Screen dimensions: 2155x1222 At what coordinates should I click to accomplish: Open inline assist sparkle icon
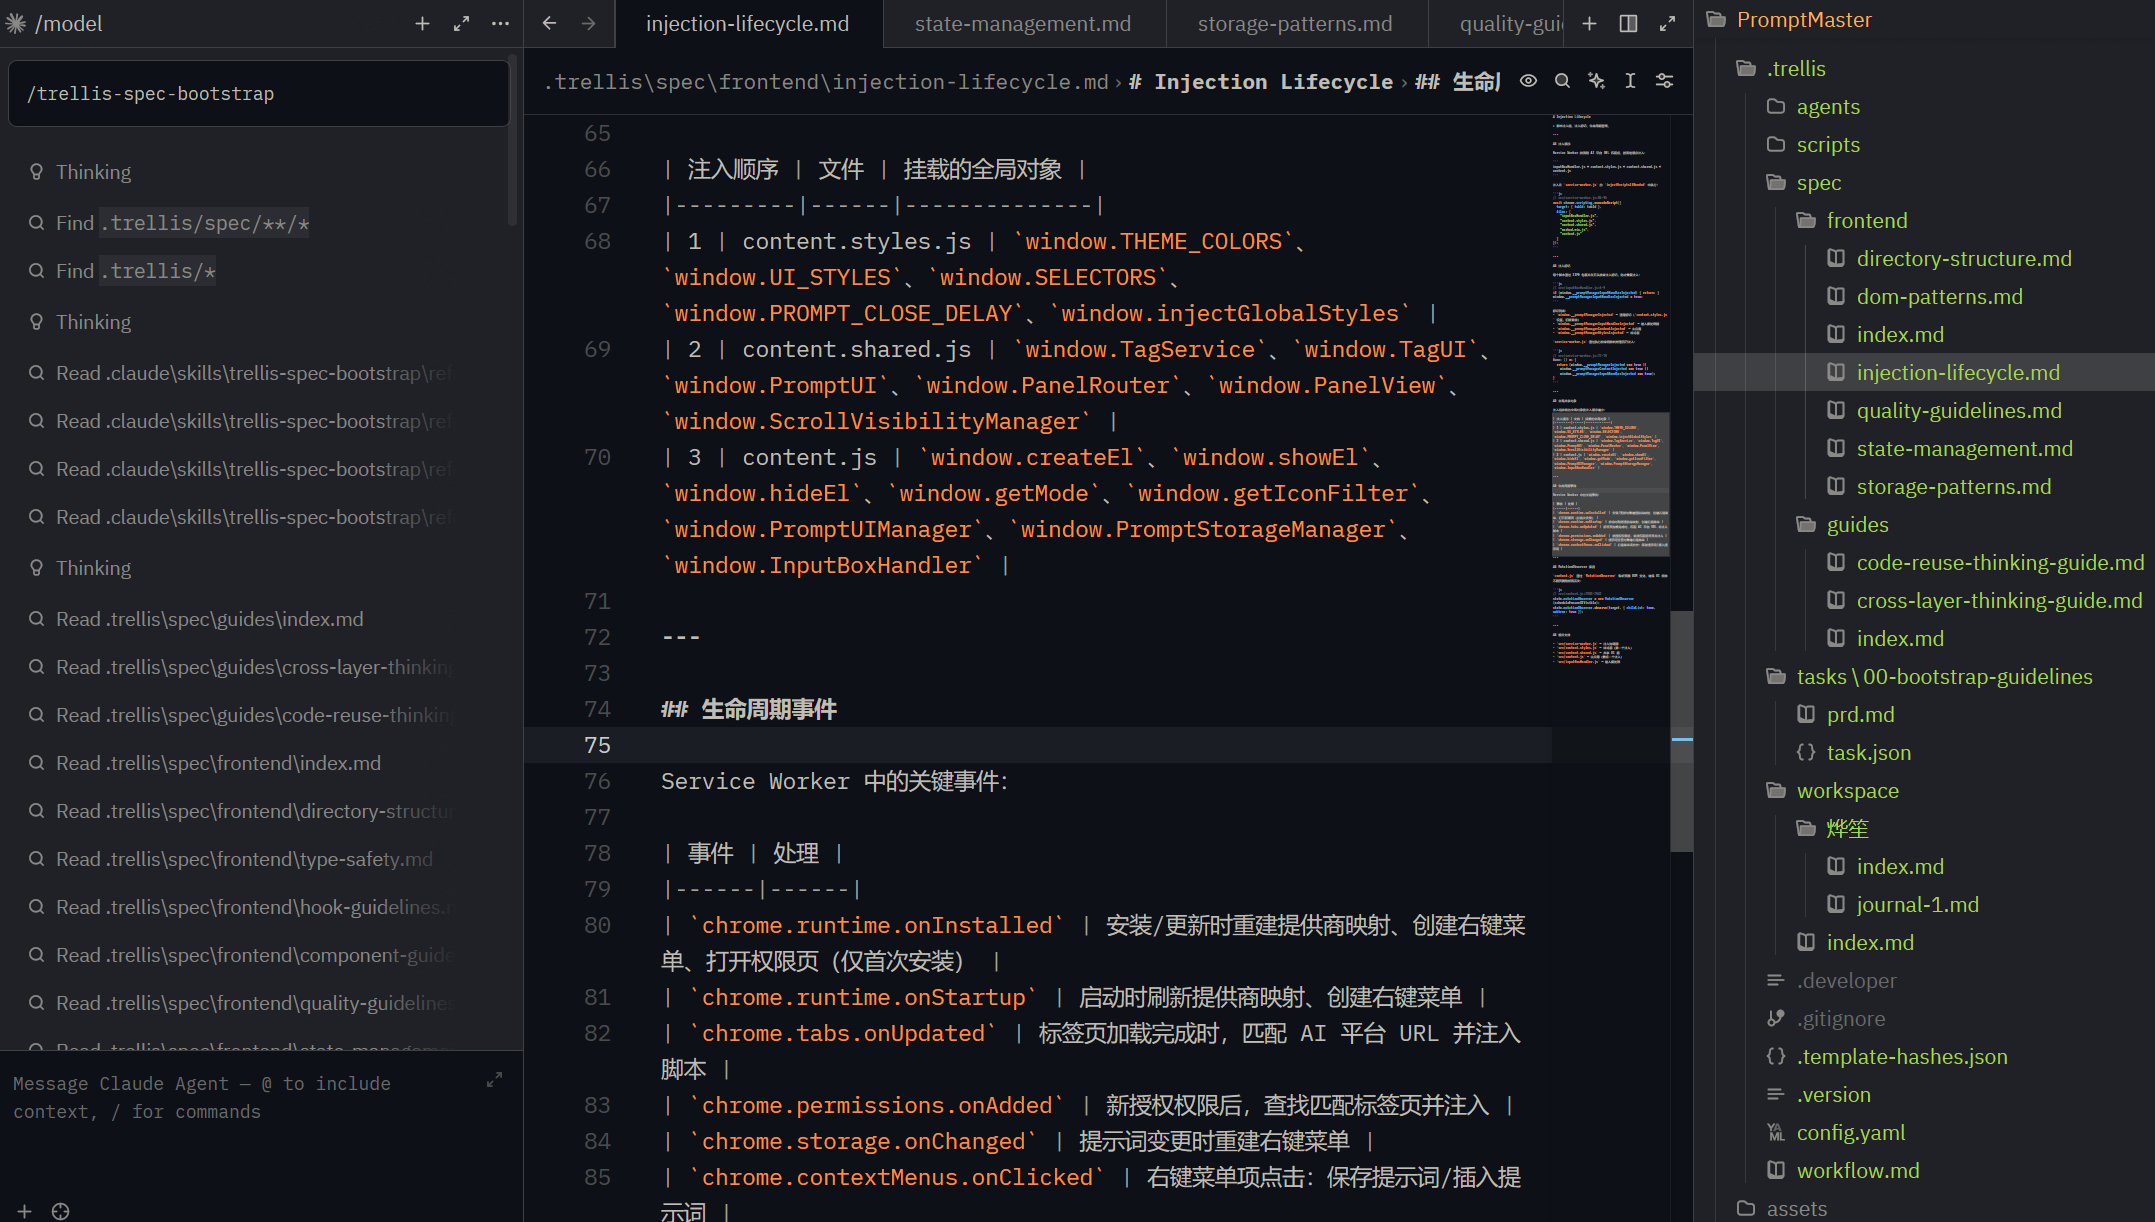pos(1596,81)
